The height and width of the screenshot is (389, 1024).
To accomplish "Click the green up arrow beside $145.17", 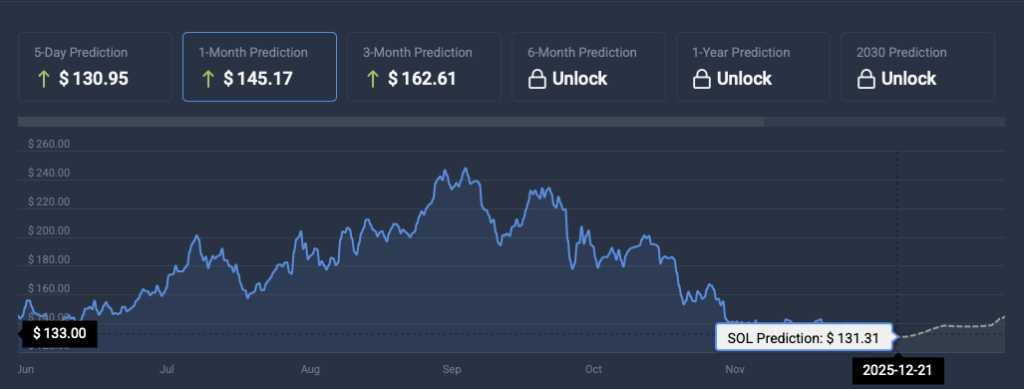I will 208,80.
